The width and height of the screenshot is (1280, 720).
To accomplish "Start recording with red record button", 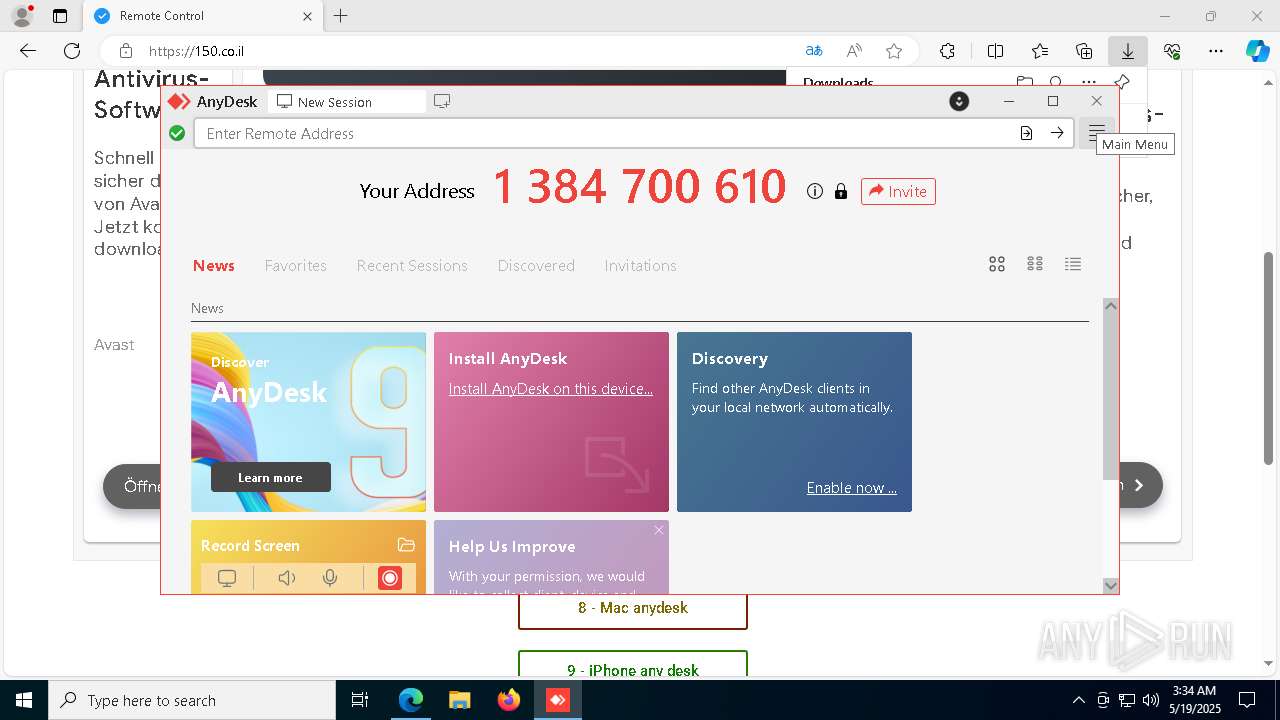I will [x=390, y=578].
